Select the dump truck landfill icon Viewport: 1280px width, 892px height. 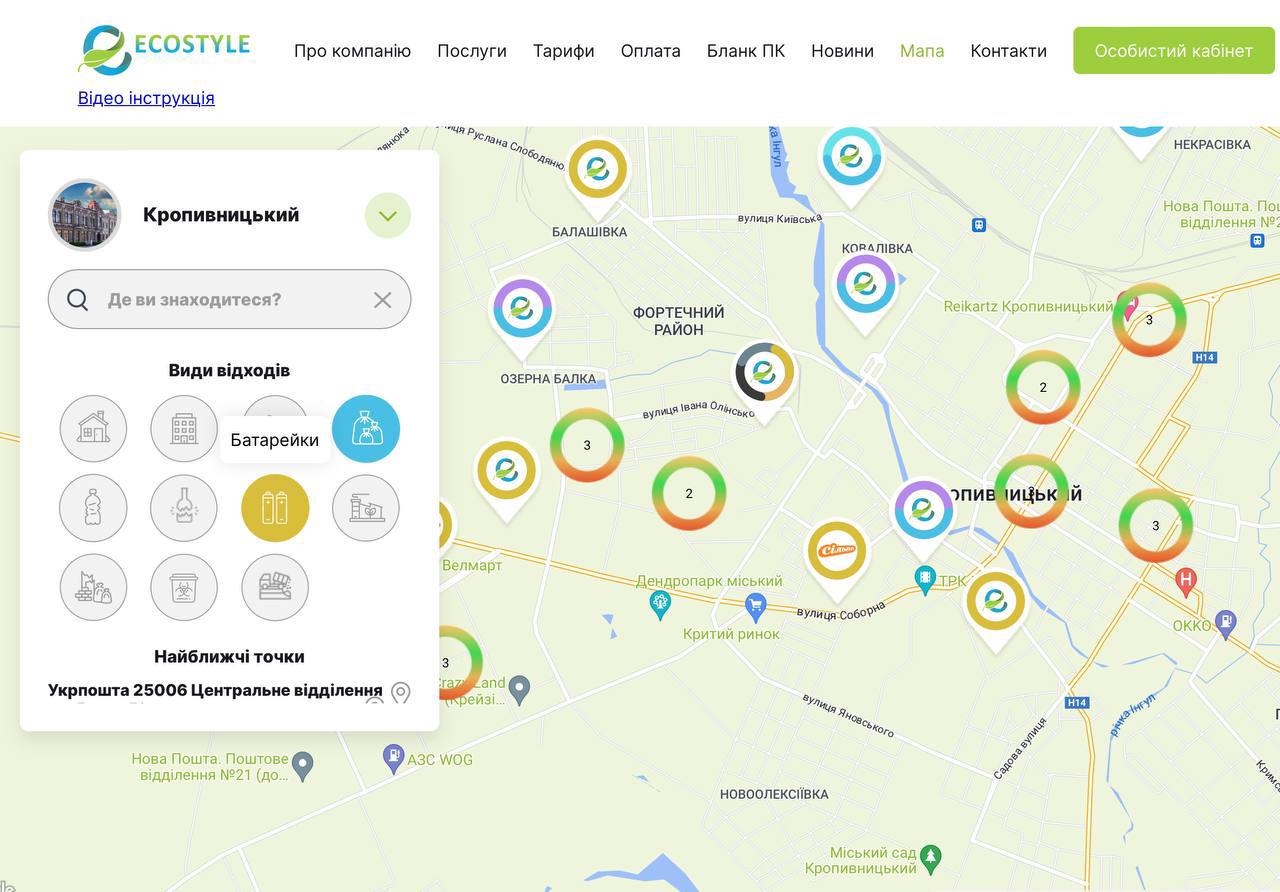pyautogui.click(x=275, y=587)
